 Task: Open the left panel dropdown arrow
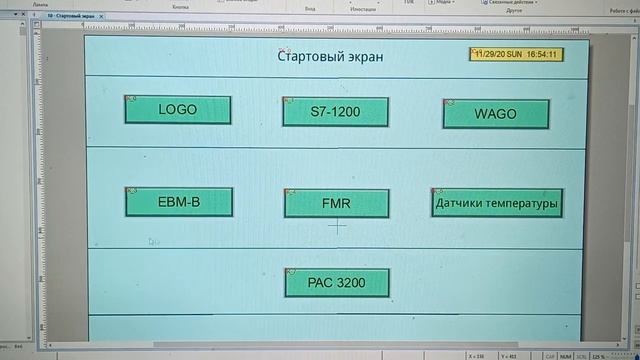pyautogui.click(x=16, y=14)
